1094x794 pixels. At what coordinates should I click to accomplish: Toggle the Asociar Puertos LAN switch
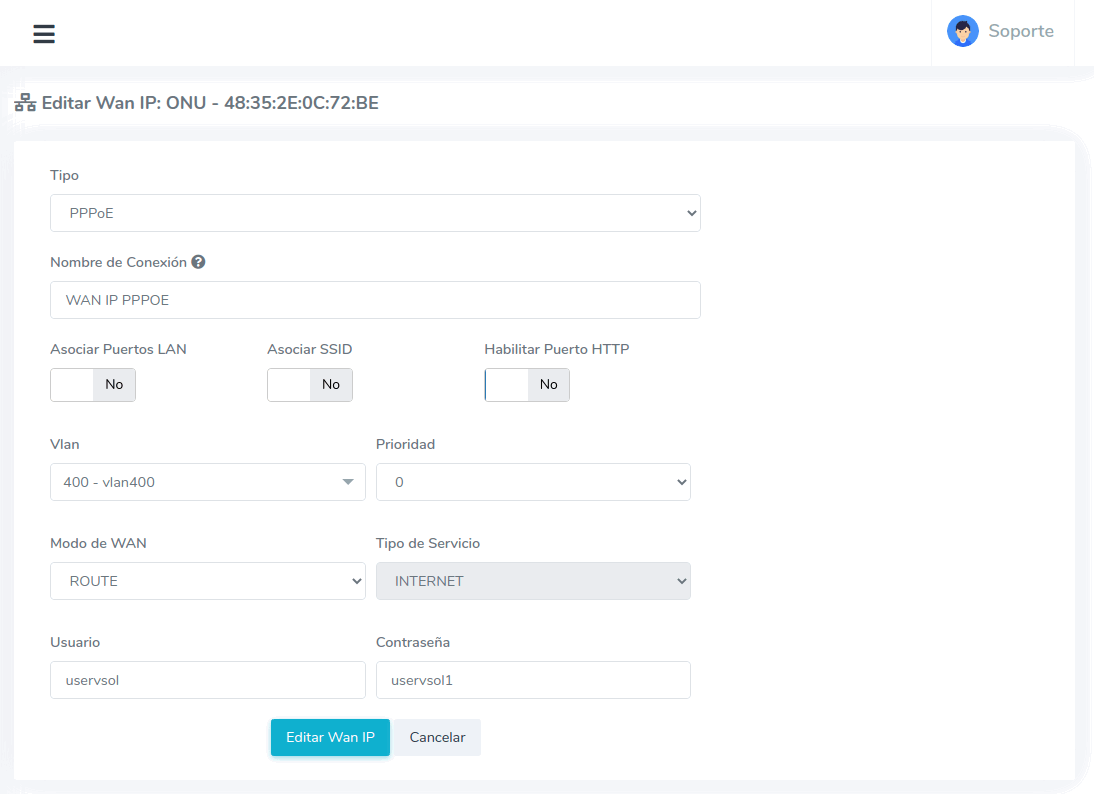(x=93, y=385)
